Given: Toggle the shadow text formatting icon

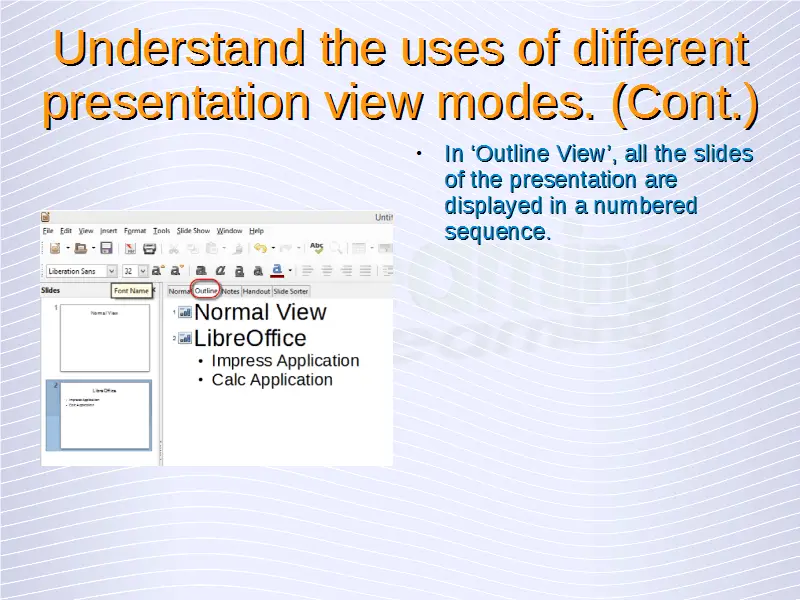Looking at the screenshot, I should click(258, 270).
